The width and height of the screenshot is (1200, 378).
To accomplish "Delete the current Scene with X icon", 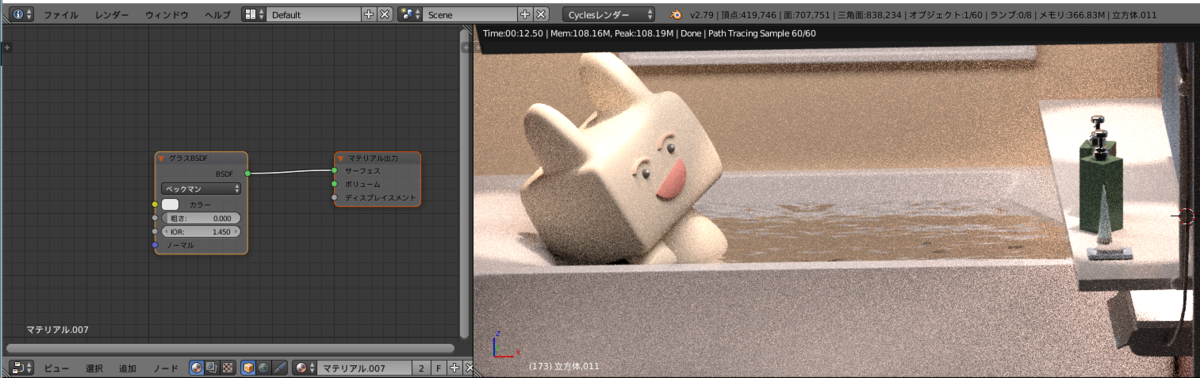I will click(x=541, y=15).
